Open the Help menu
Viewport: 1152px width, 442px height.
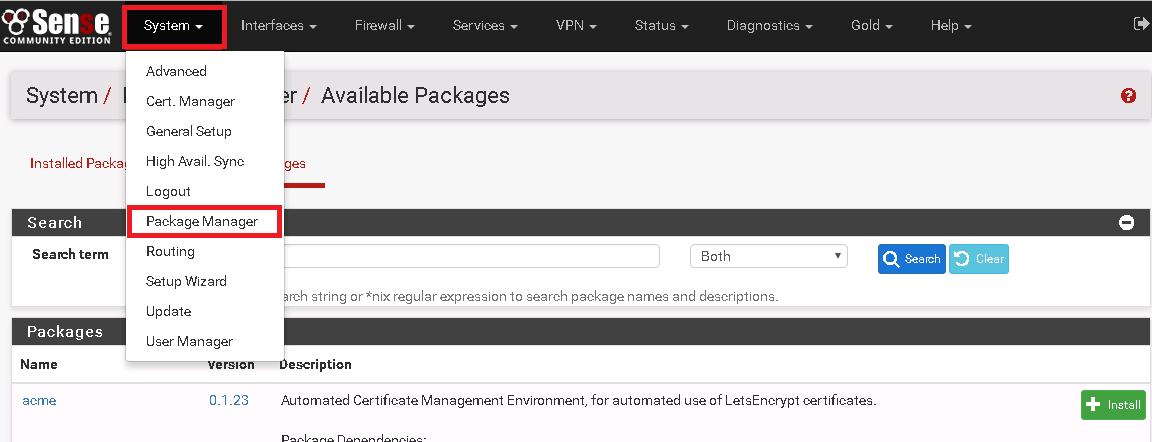click(951, 26)
